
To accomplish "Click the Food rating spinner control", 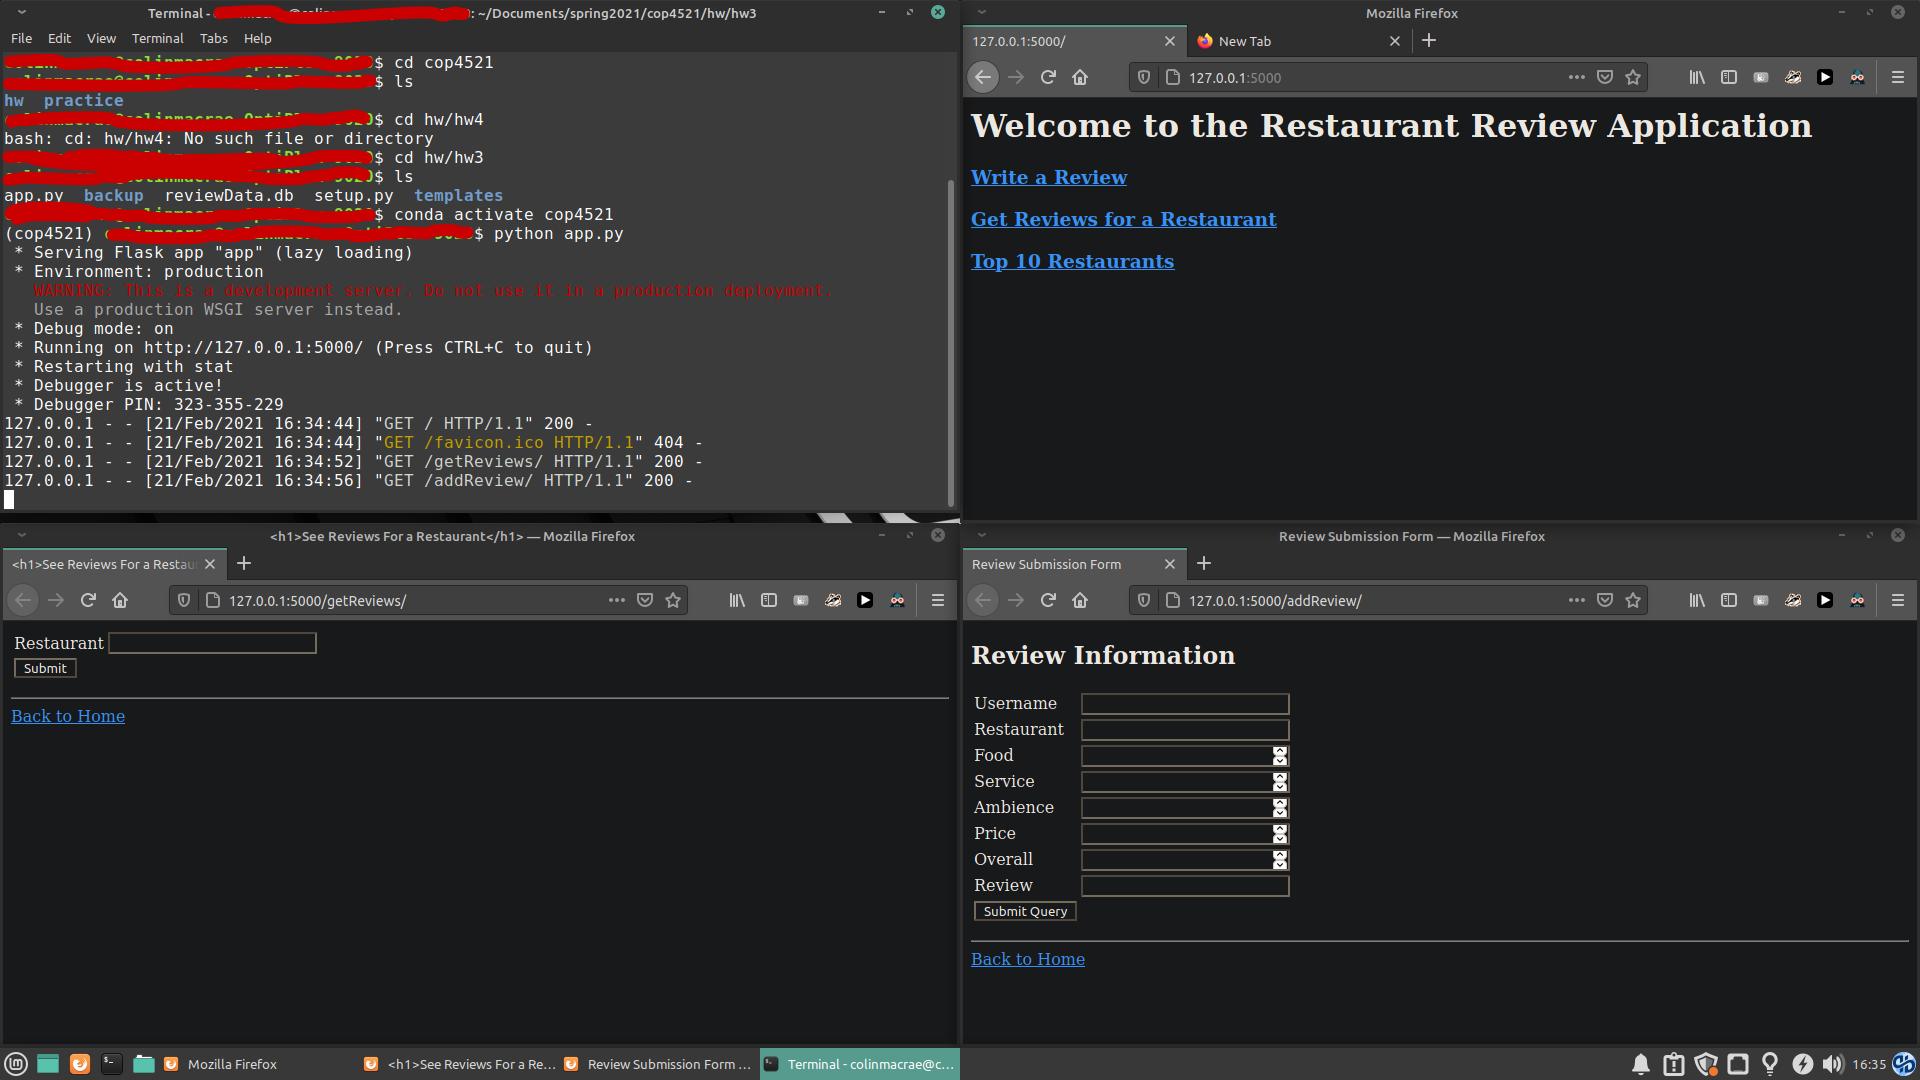I will tap(1279, 756).
